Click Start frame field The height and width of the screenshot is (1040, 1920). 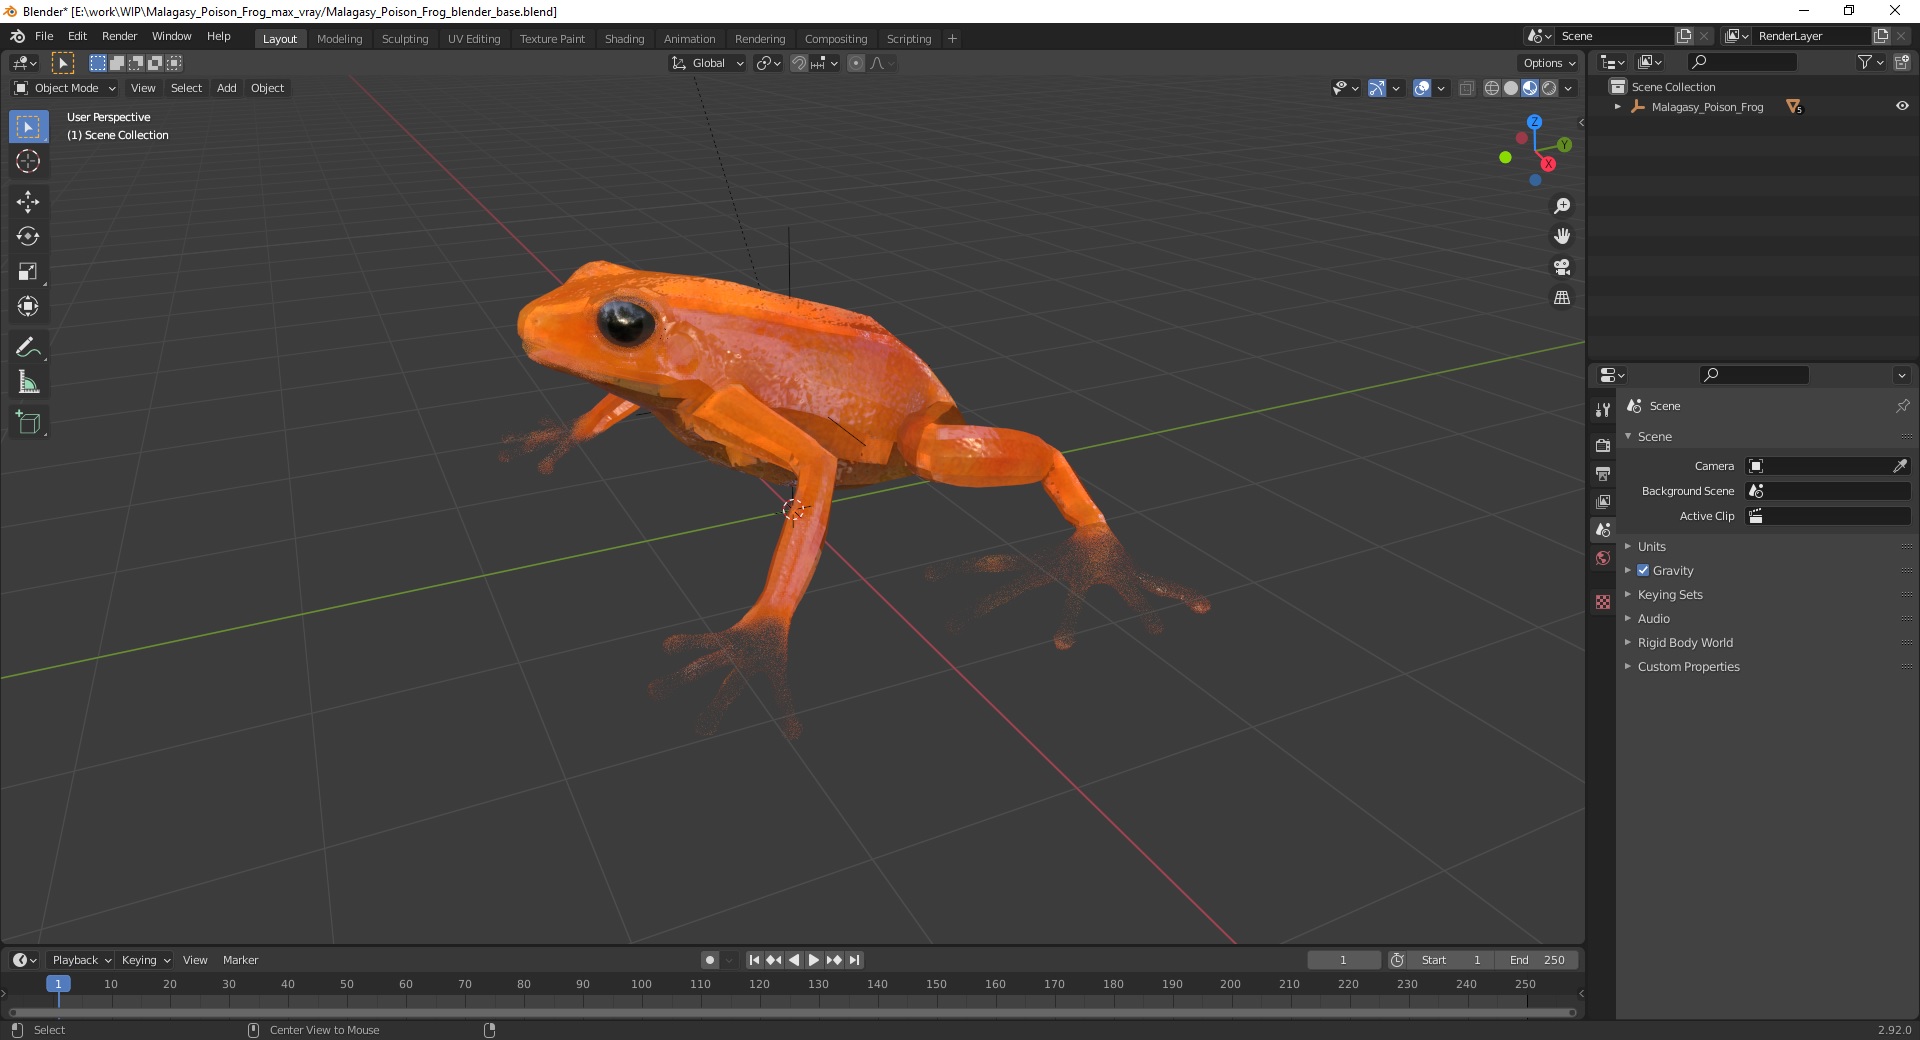pos(1451,960)
